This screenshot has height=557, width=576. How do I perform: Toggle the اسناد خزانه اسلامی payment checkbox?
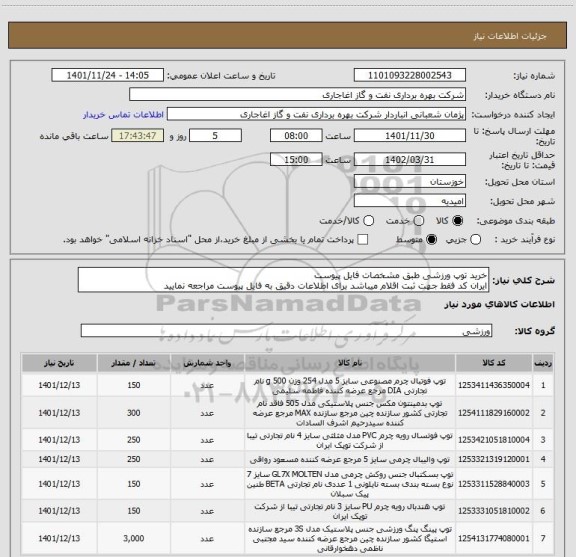[363, 240]
